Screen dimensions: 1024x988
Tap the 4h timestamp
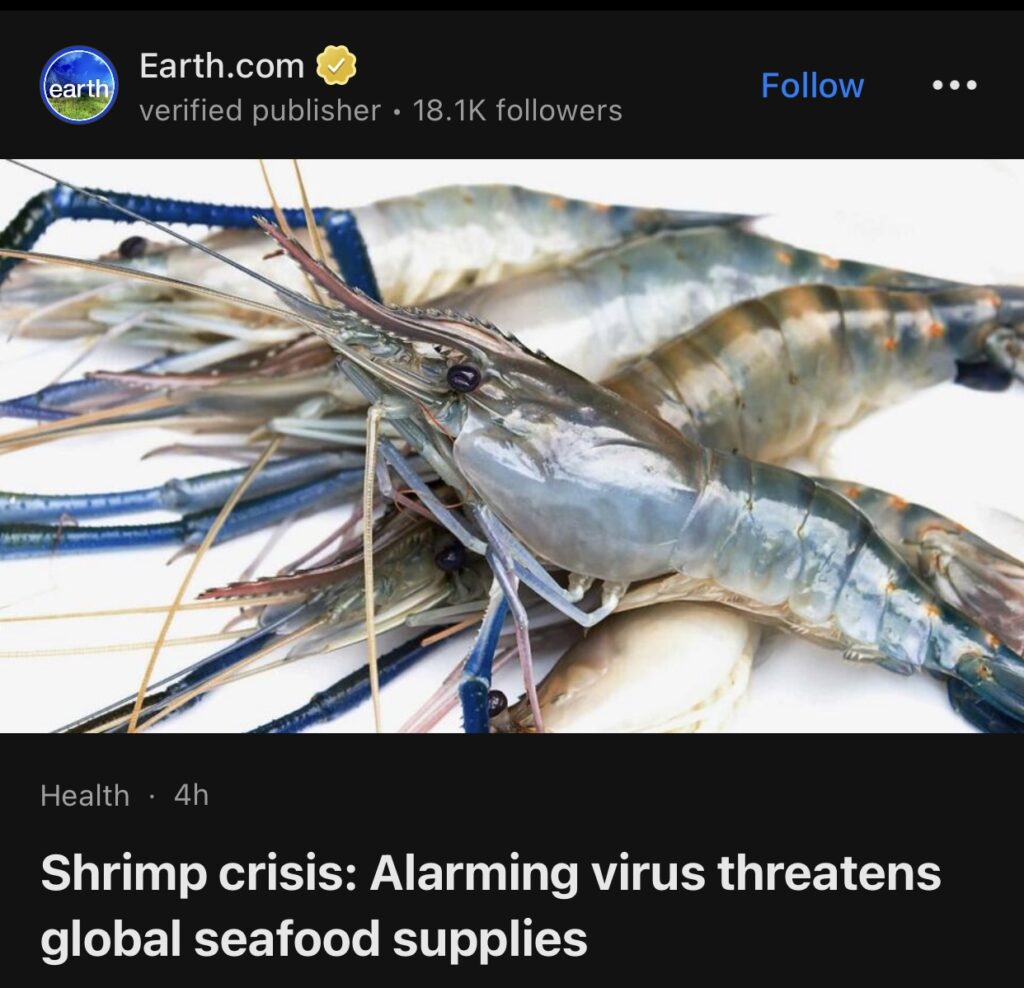pos(191,795)
